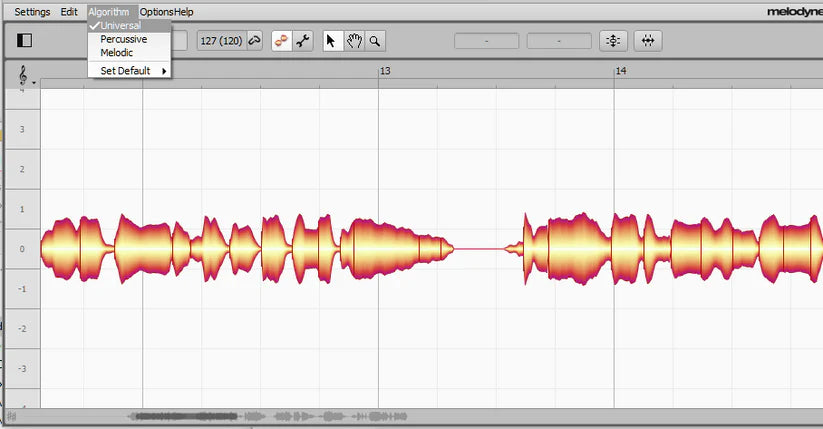Open the Options menu
Screen dimensions: 823x429
156,12
